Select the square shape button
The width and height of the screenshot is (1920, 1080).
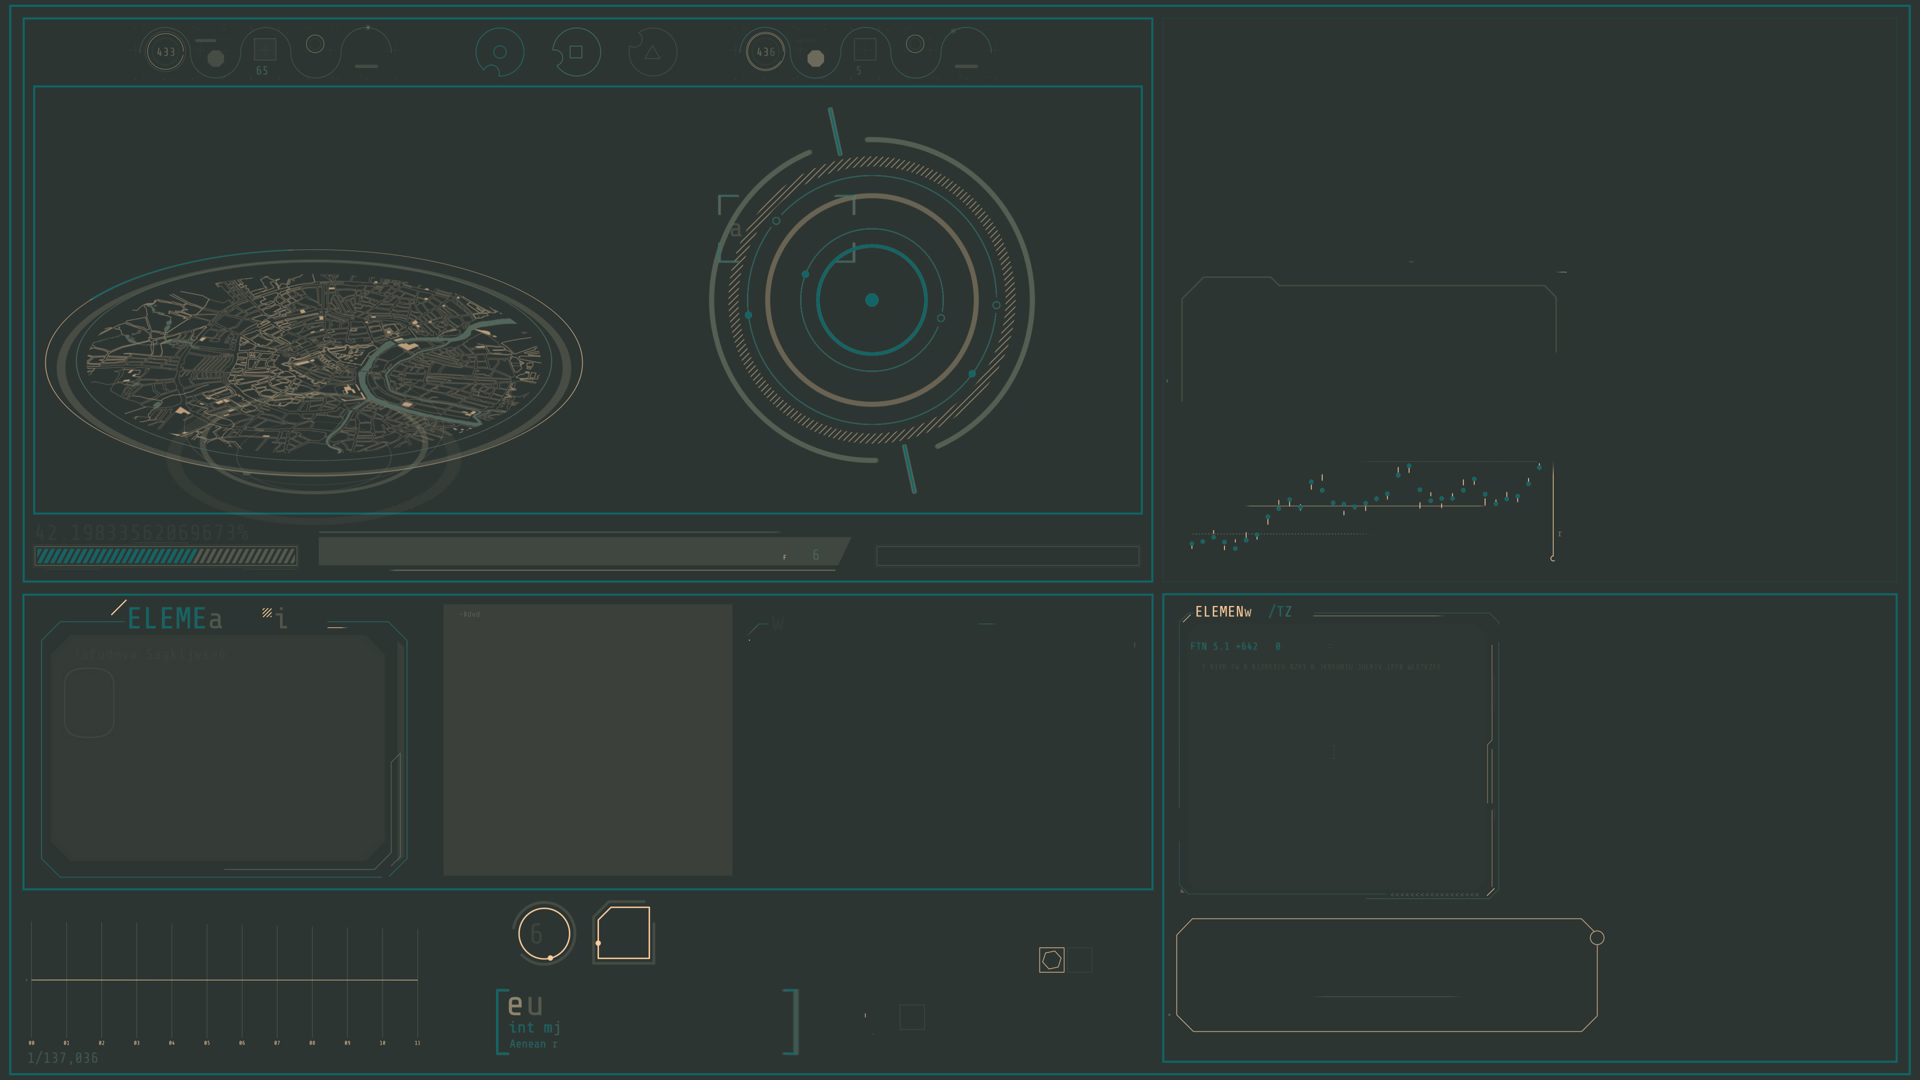coord(576,52)
